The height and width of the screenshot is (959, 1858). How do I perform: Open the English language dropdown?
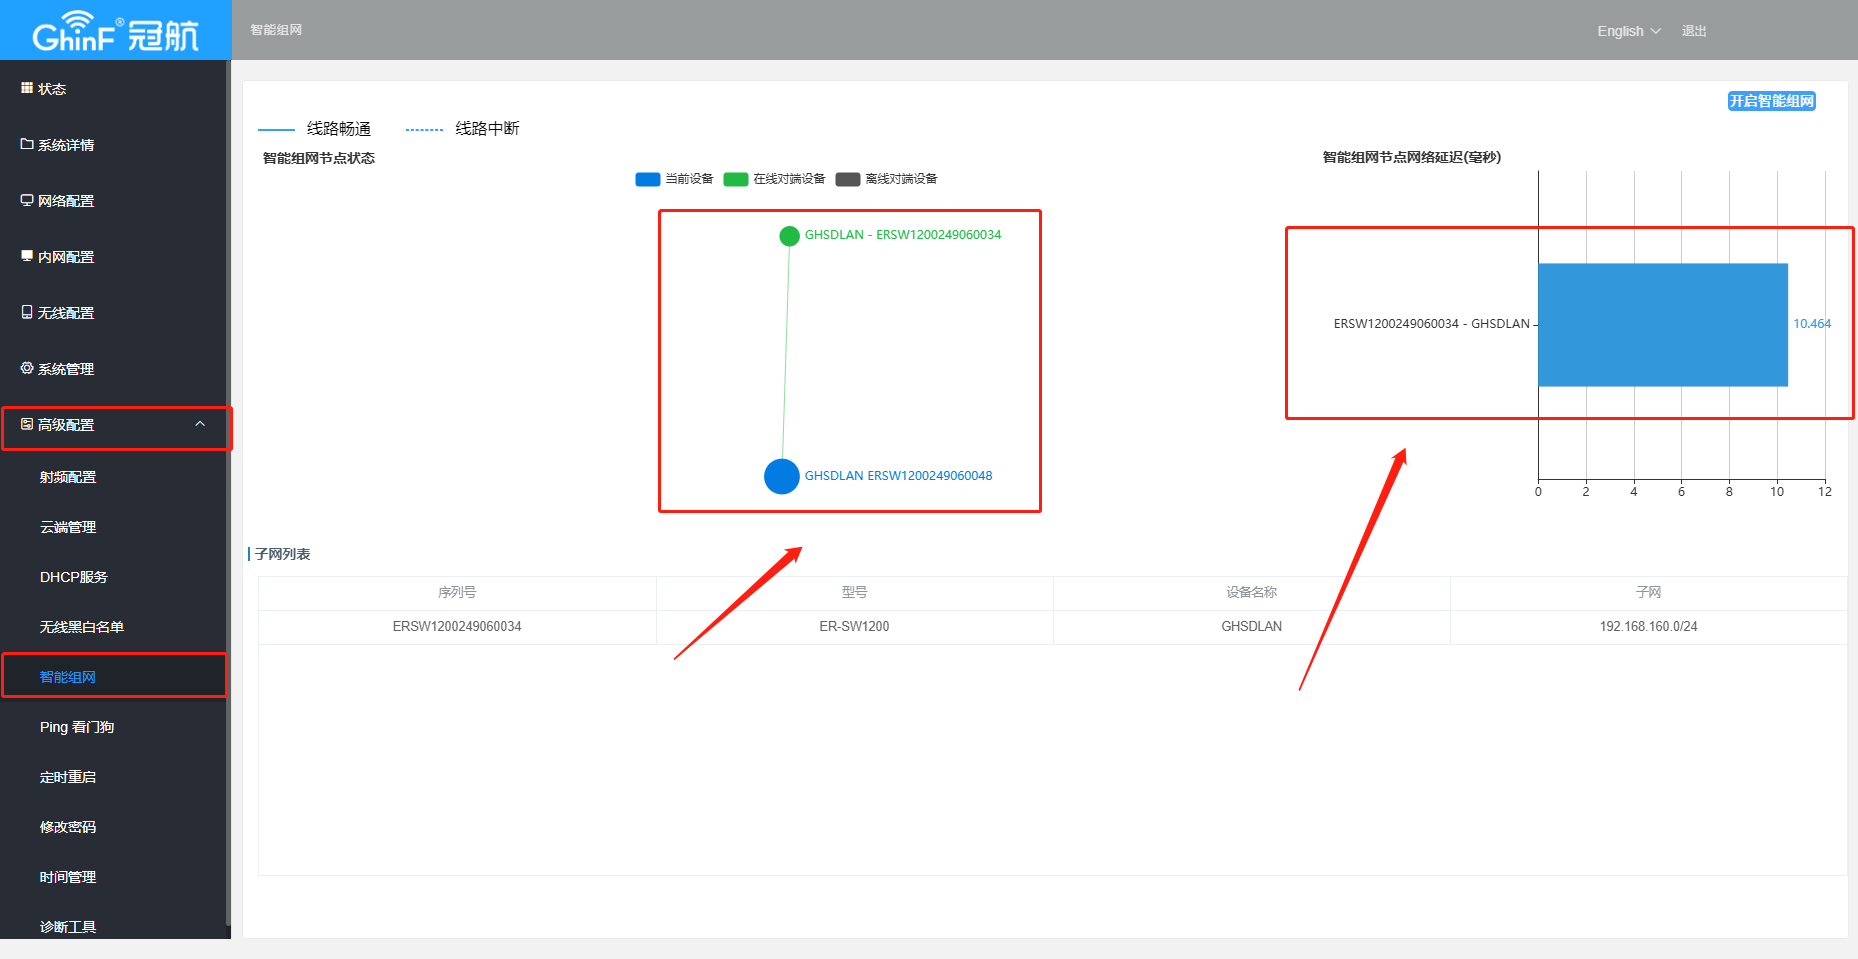pos(1628,31)
